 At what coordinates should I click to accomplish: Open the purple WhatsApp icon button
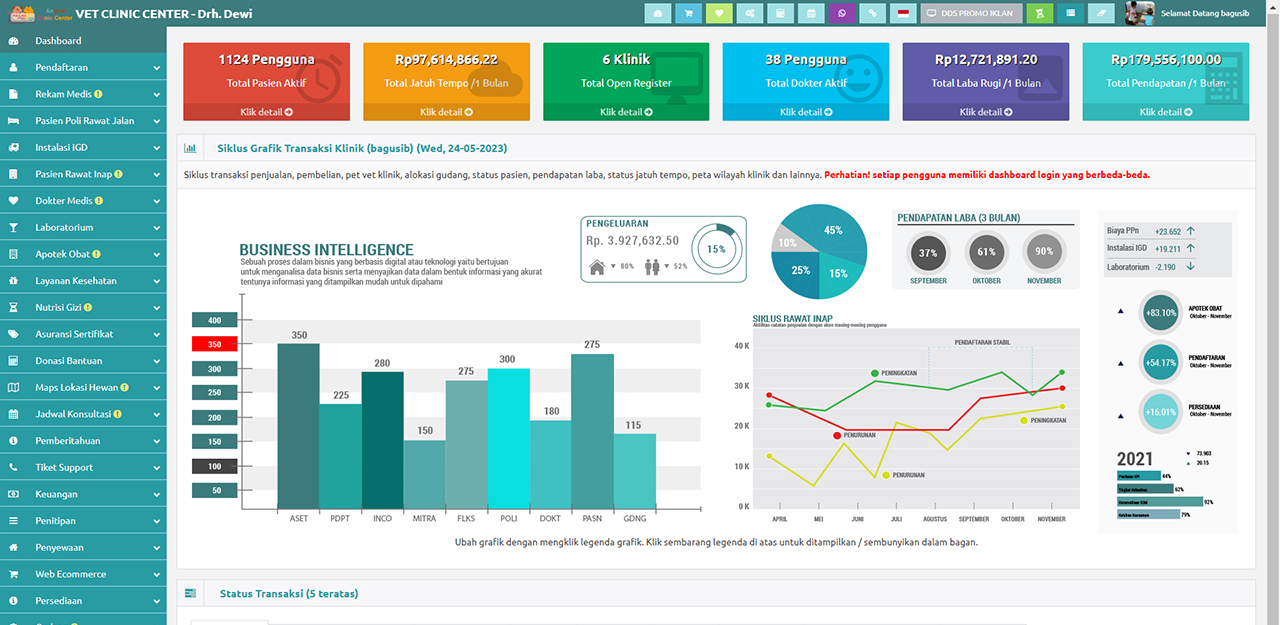(x=842, y=13)
